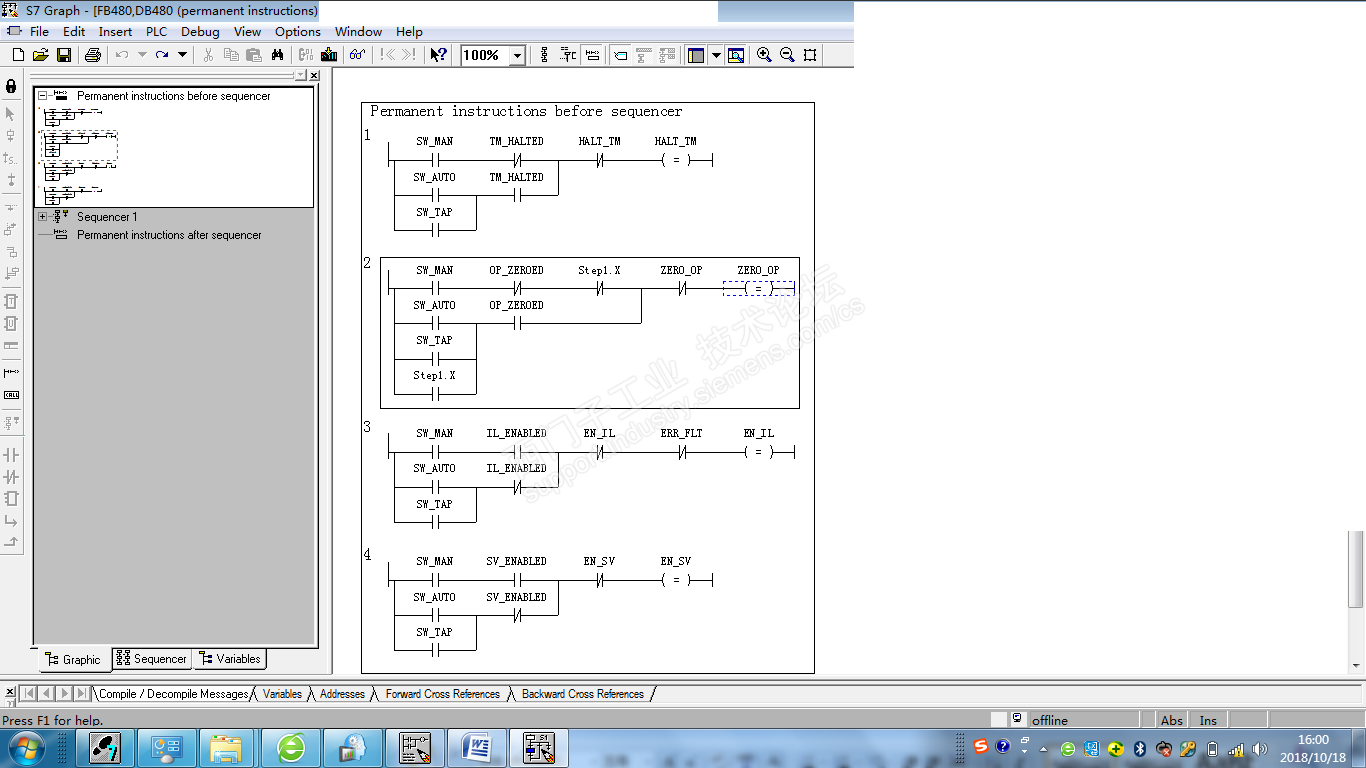The width and height of the screenshot is (1366, 768).
Task: Open the 100% zoom dropdown
Action: click(517, 56)
